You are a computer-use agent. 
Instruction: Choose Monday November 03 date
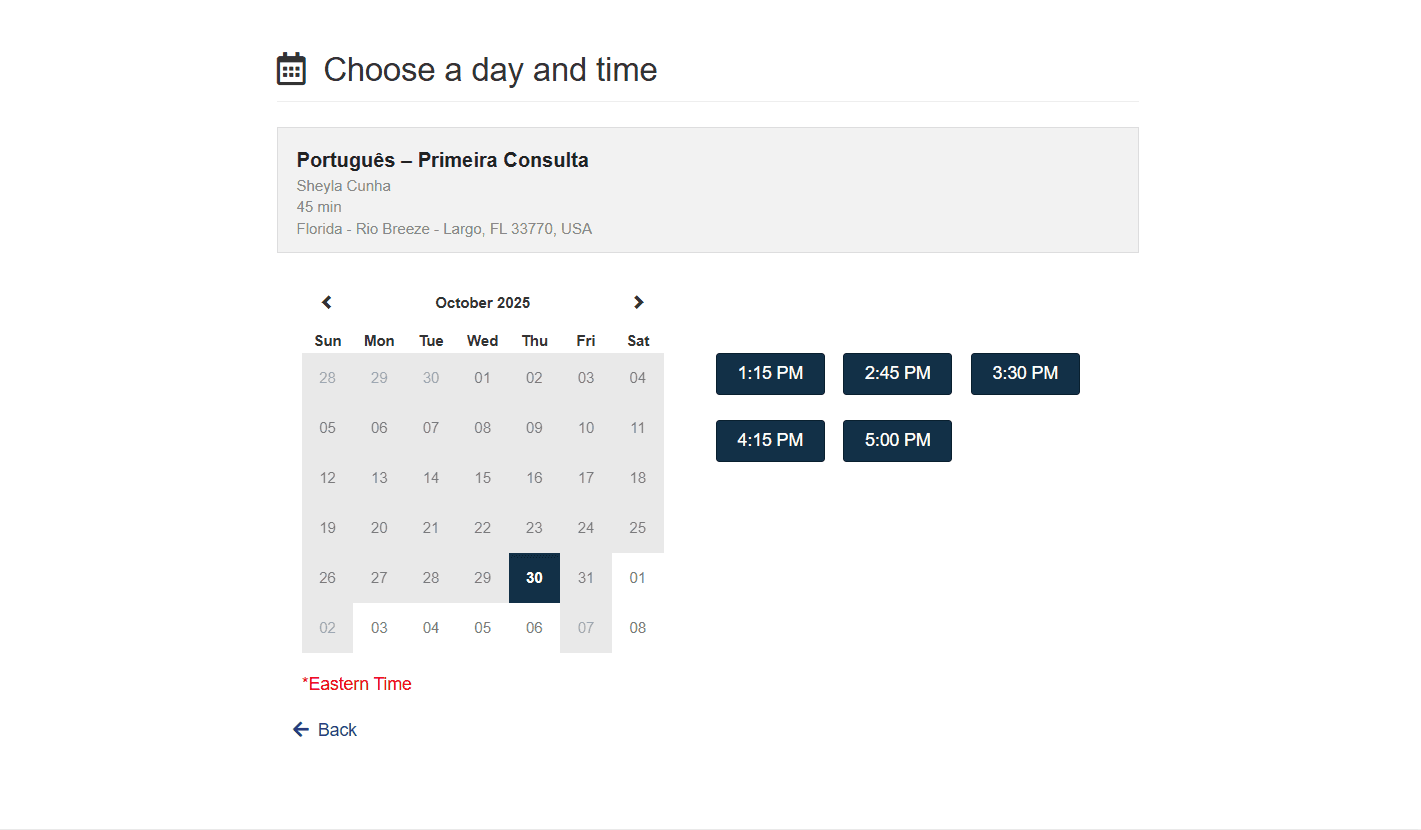pos(379,628)
